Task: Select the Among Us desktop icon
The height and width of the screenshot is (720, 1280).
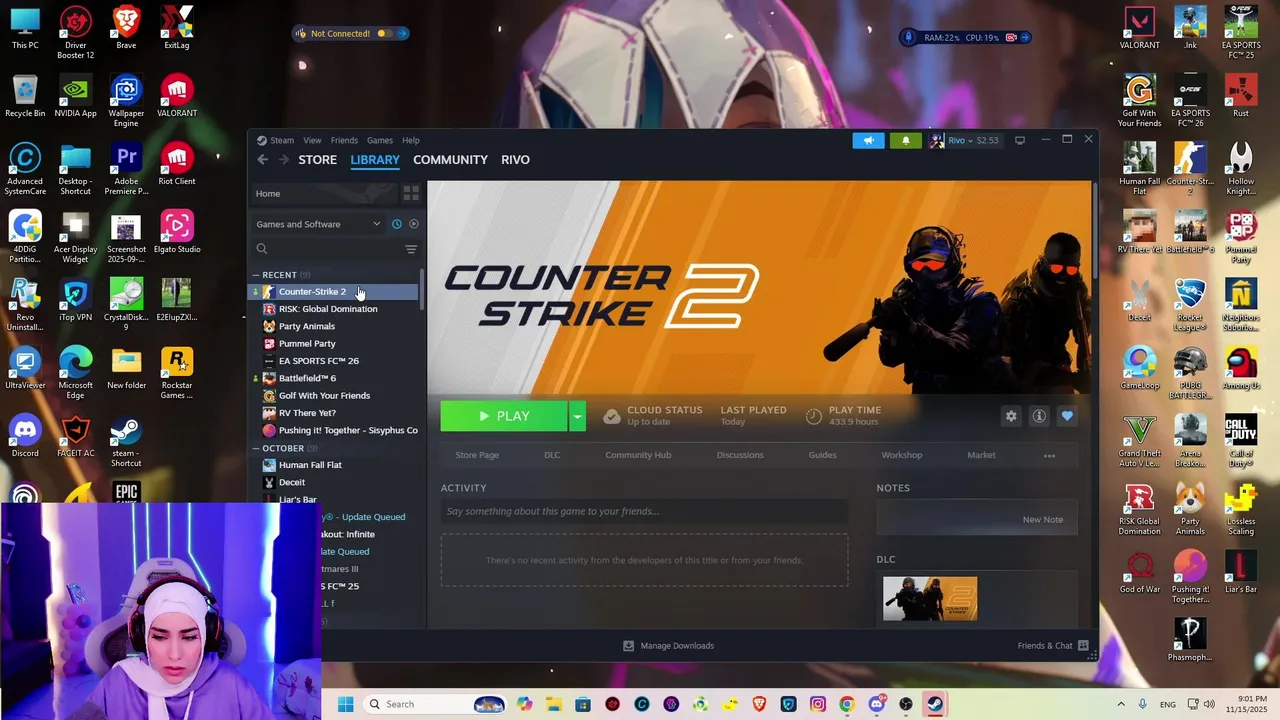Action: point(1241,370)
